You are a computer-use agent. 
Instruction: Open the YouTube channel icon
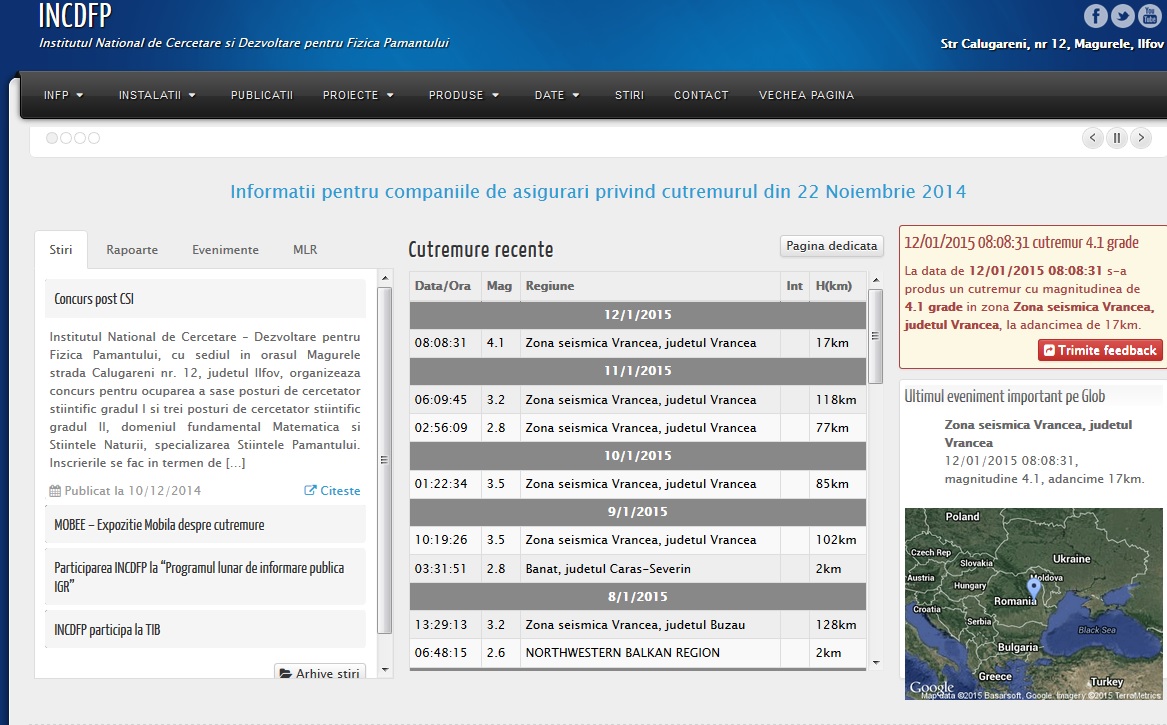(x=1149, y=15)
